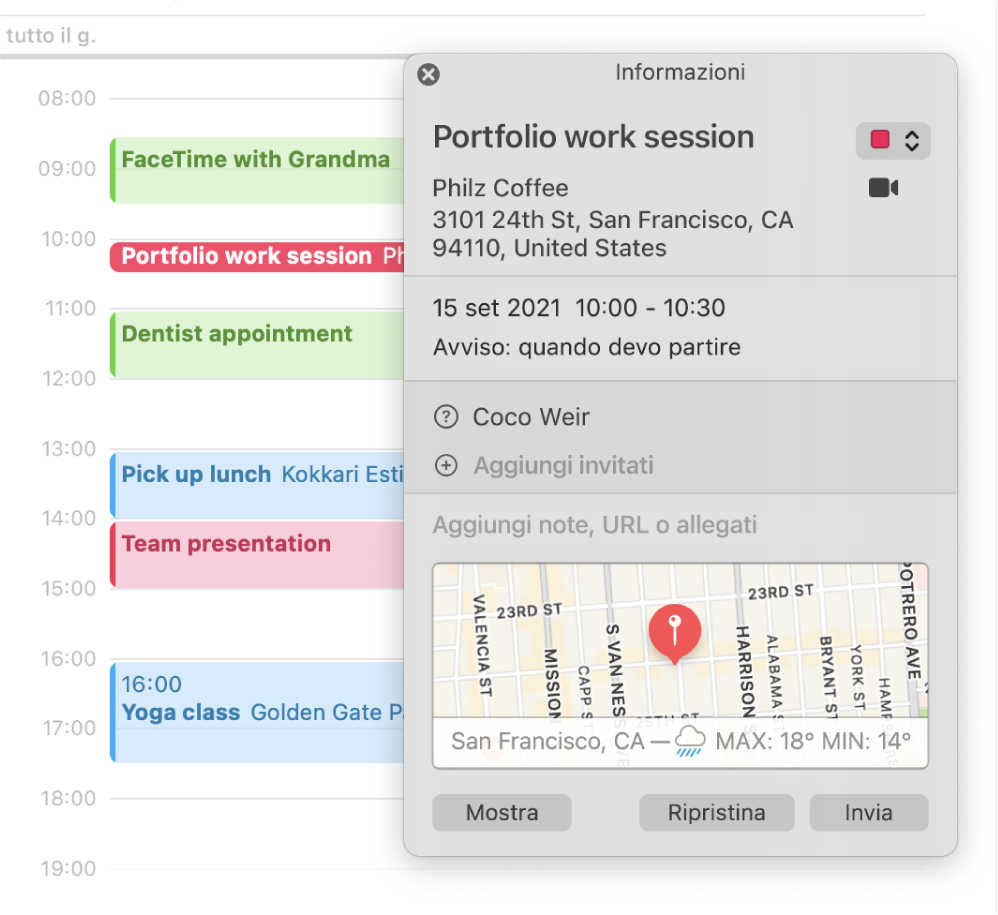Click the Invia button
This screenshot has height=915, width=998.
(x=869, y=813)
